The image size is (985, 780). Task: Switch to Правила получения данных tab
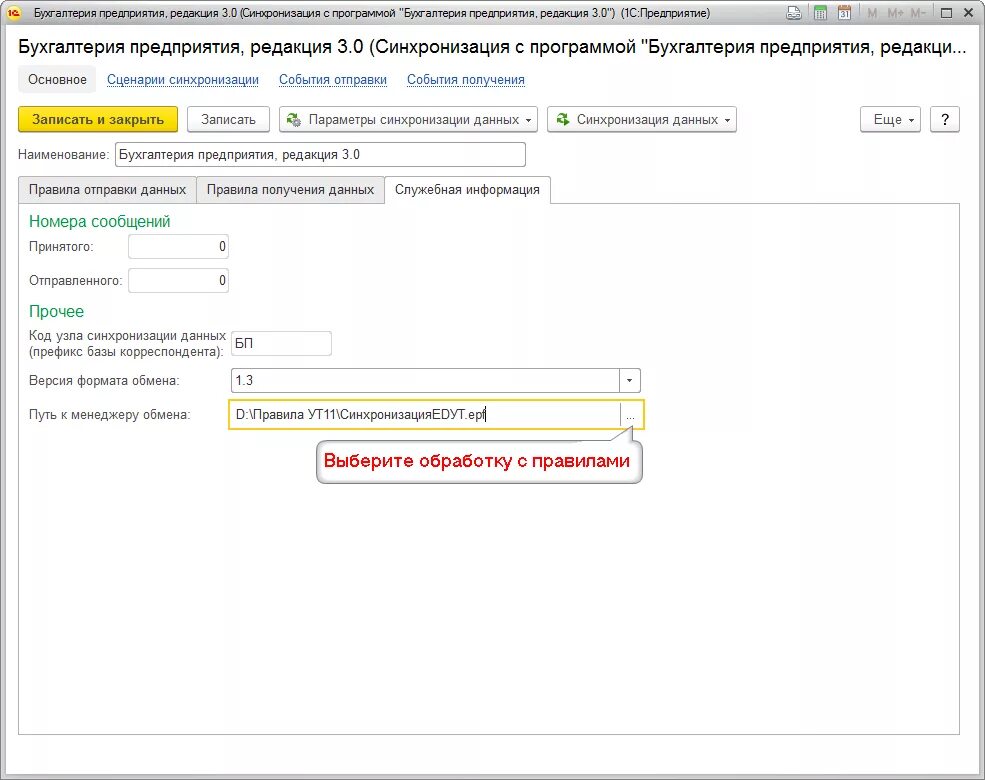pos(290,190)
